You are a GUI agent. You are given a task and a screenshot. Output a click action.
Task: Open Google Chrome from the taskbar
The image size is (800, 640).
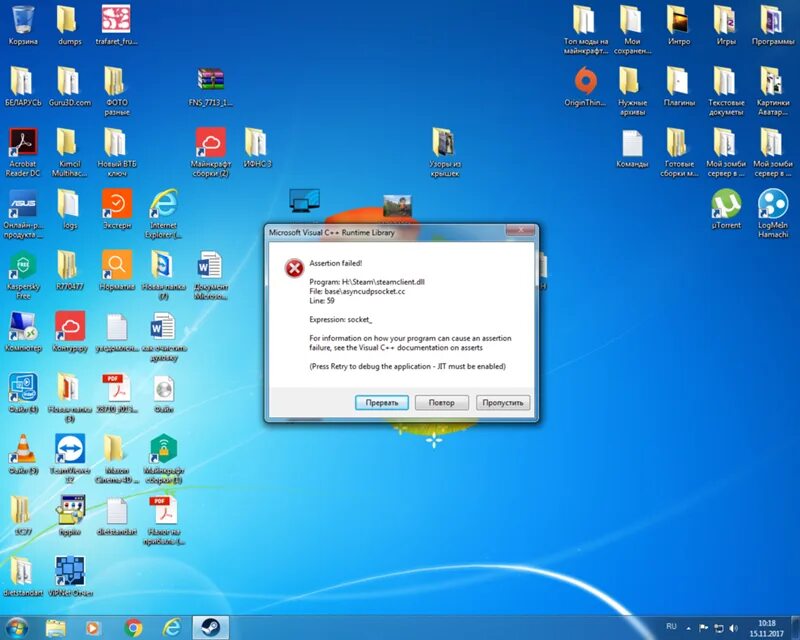coord(133,628)
